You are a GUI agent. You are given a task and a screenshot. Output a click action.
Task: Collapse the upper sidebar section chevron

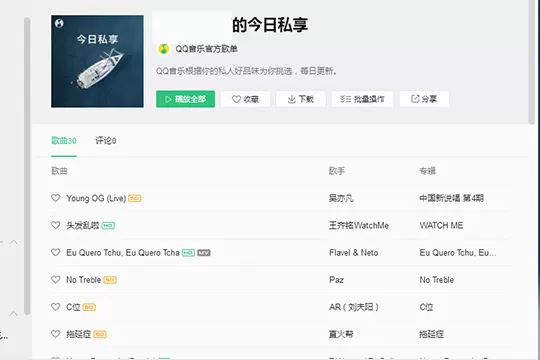click(13, 242)
